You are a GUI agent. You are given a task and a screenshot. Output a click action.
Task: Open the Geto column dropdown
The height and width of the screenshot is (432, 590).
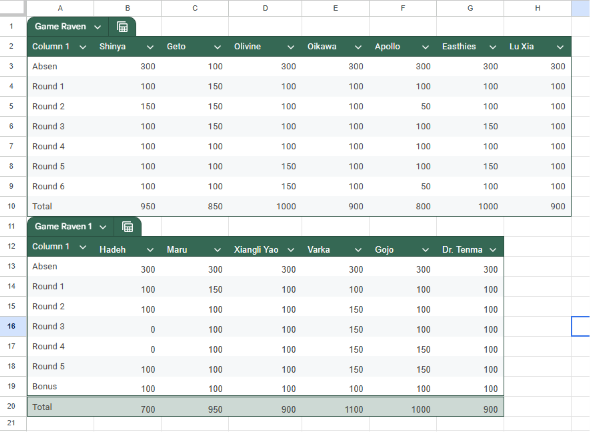[x=217, y=47]
